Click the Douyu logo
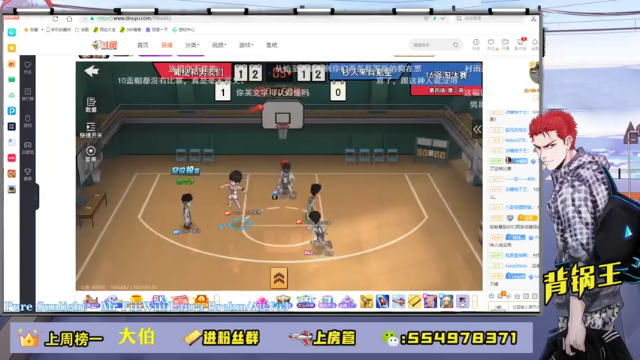 (x=104, y=45)
